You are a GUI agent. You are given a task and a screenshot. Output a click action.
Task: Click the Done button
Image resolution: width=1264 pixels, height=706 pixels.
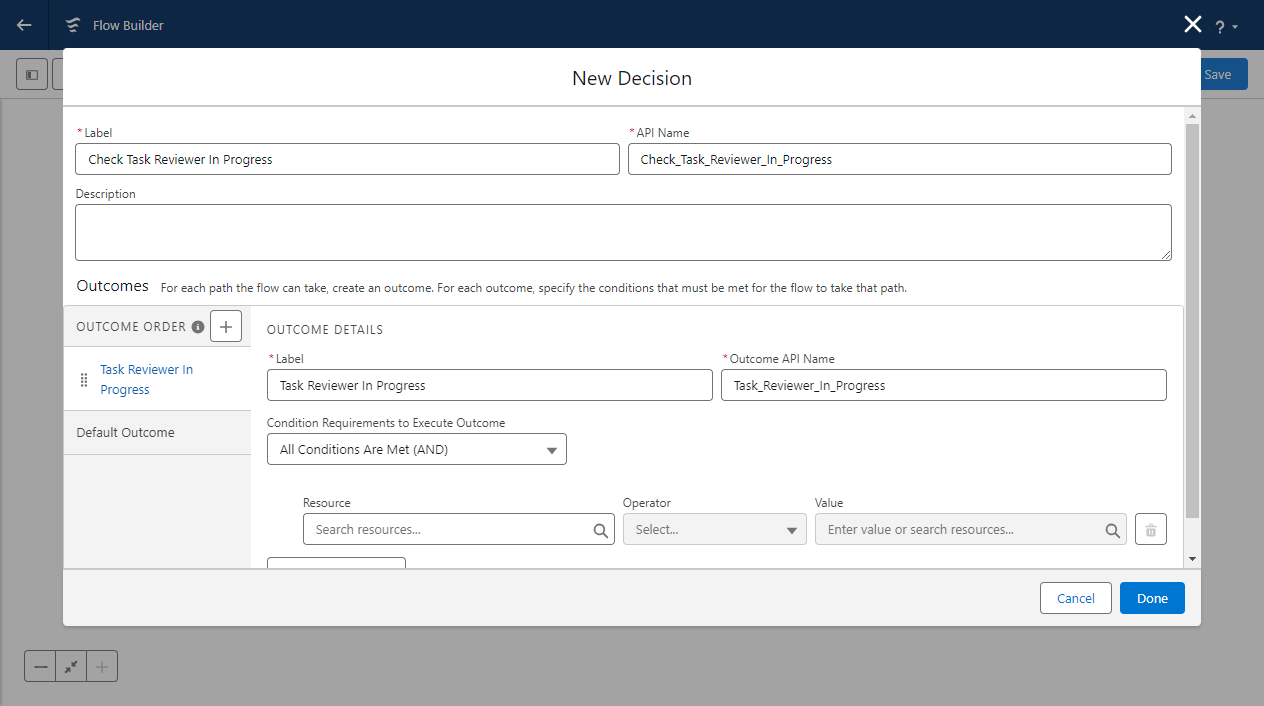pyautogui.click(x=1151, y=597)
